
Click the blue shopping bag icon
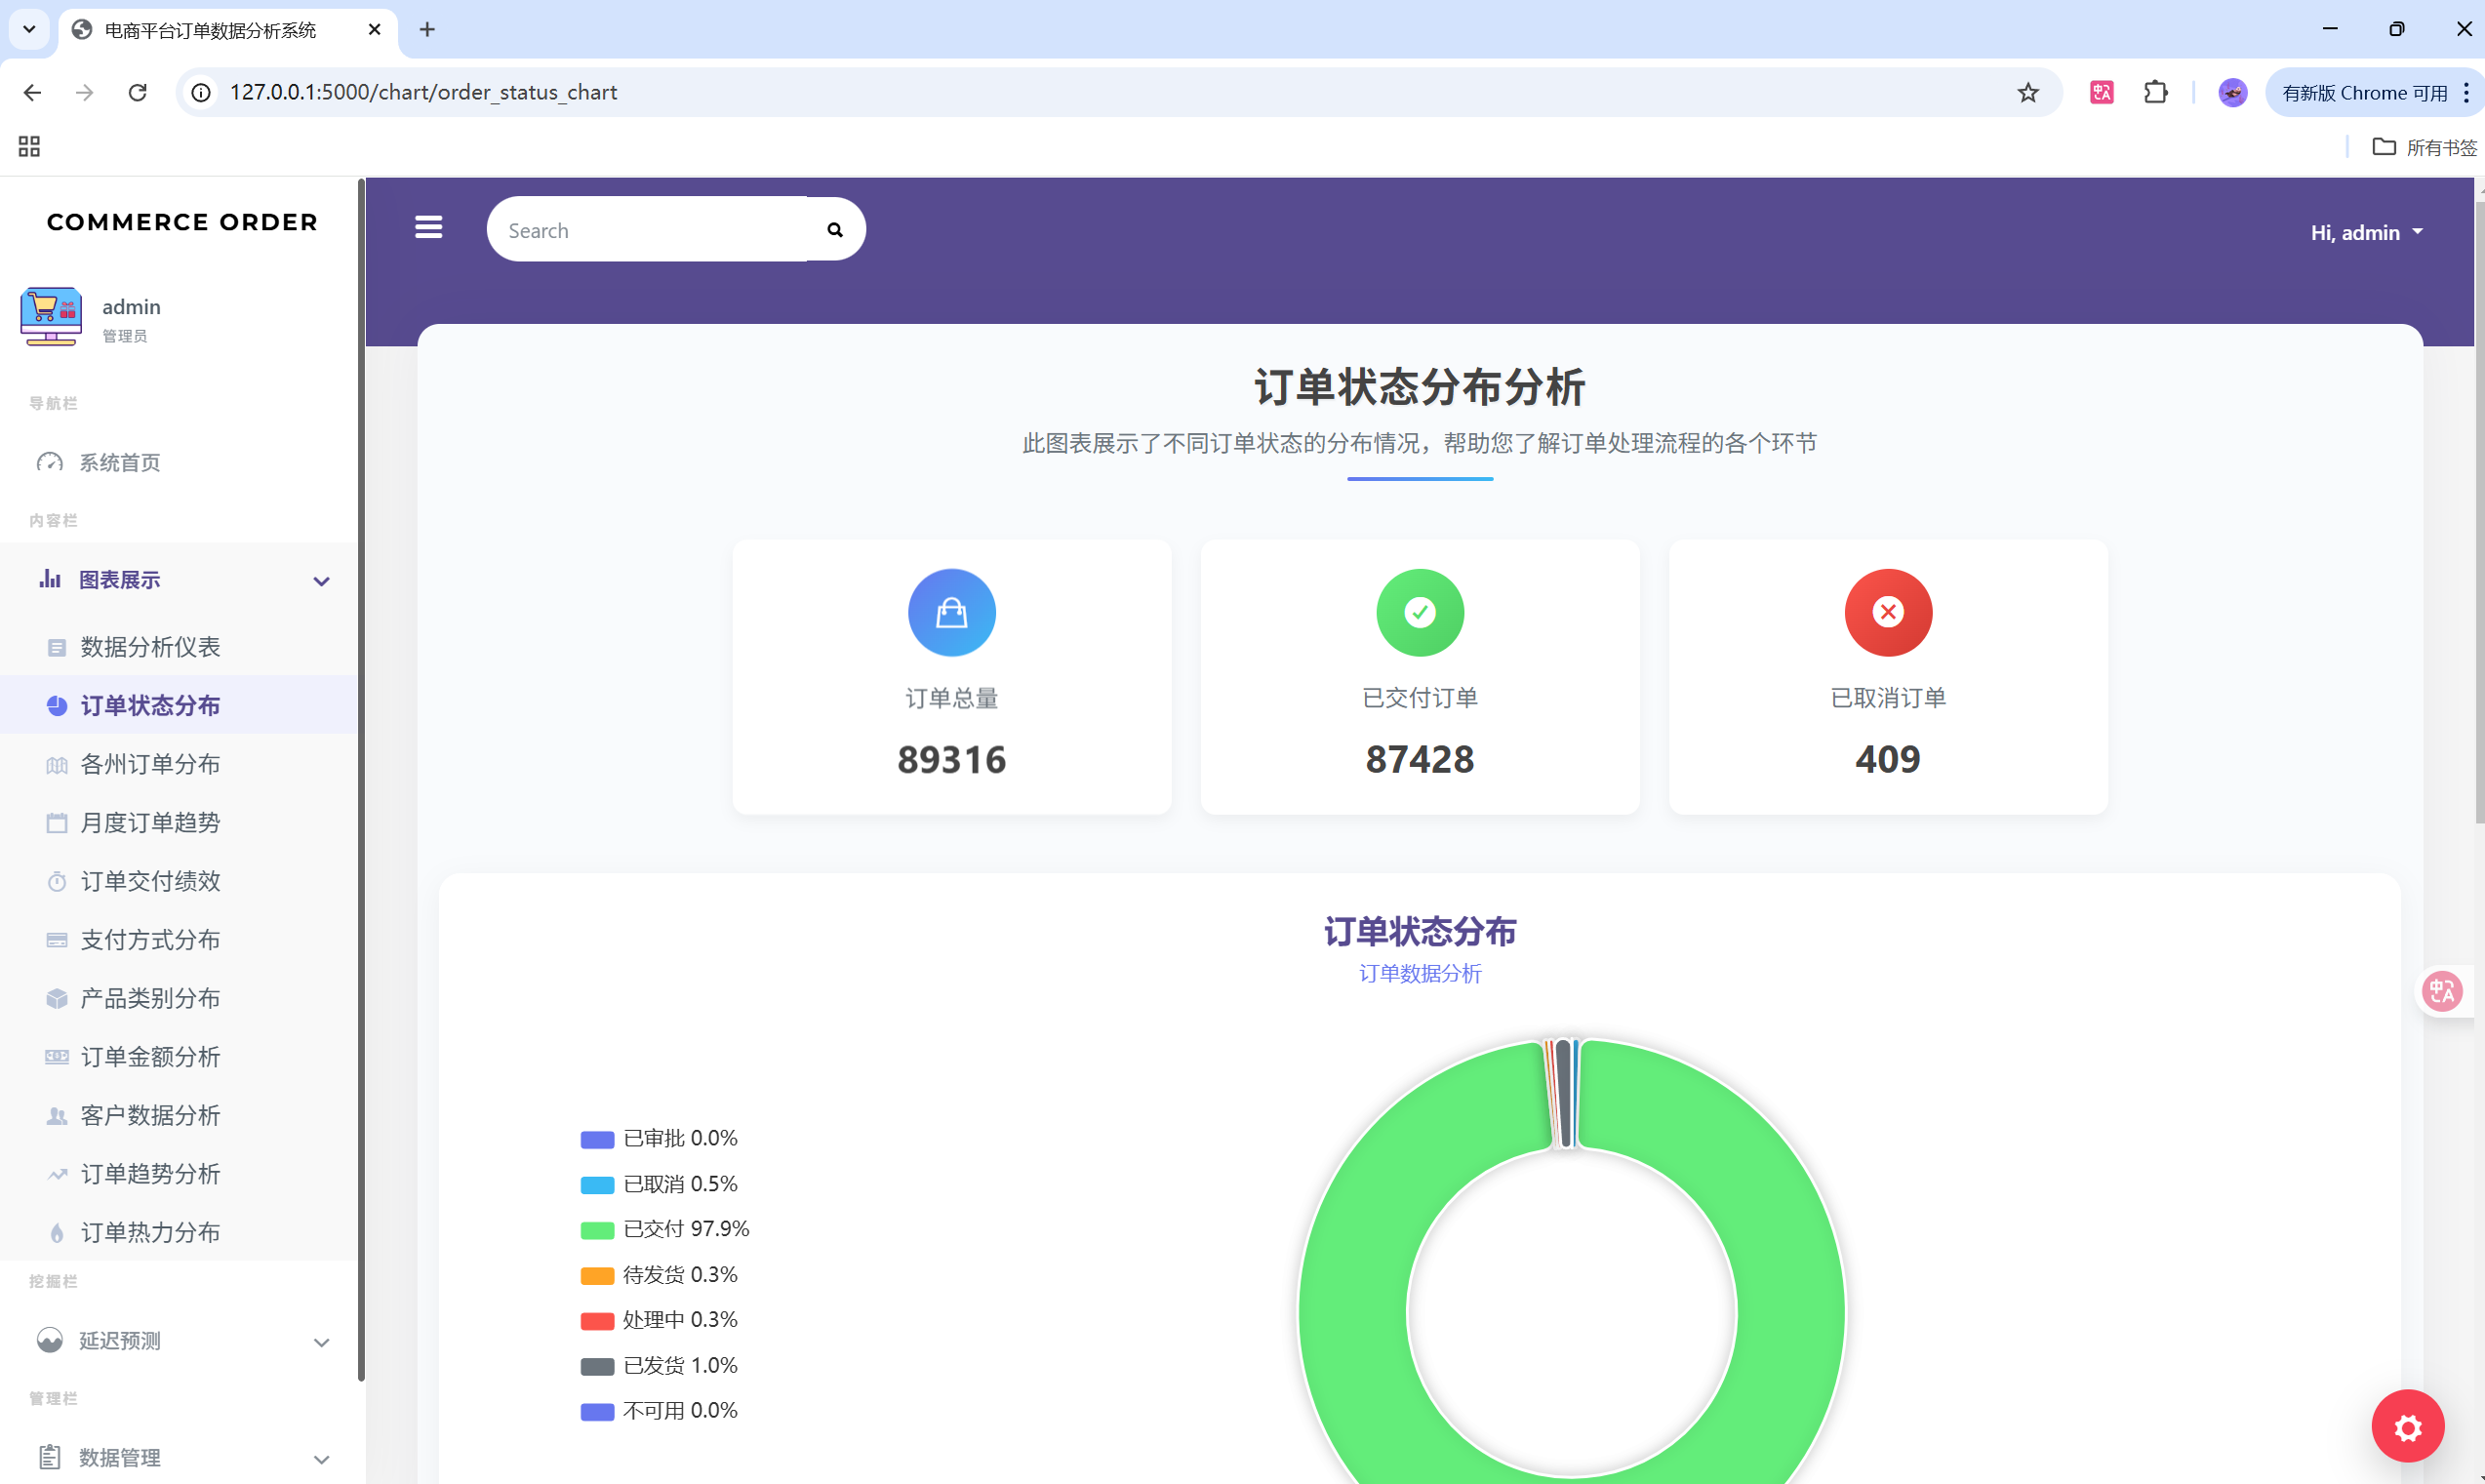(x=951, y=612)
